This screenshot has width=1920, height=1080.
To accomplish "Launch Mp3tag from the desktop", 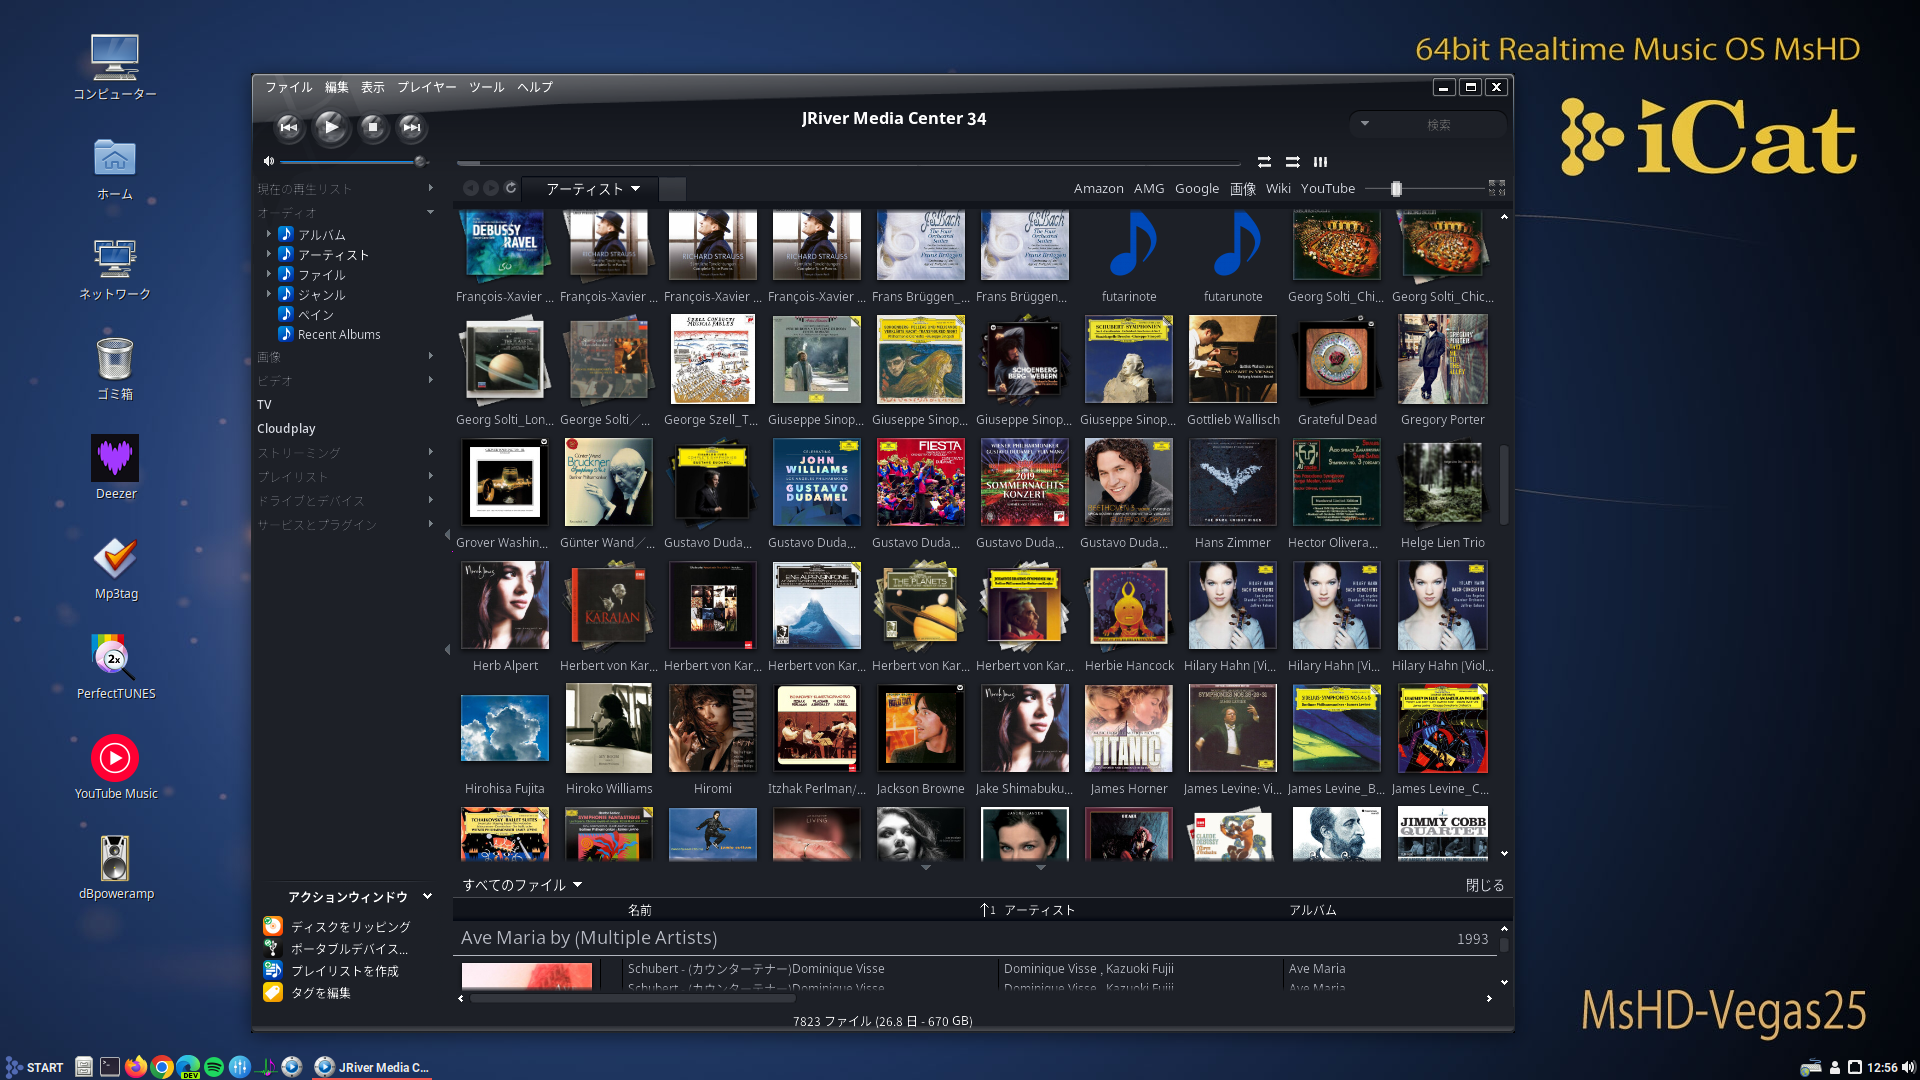I will coord(115,560).
